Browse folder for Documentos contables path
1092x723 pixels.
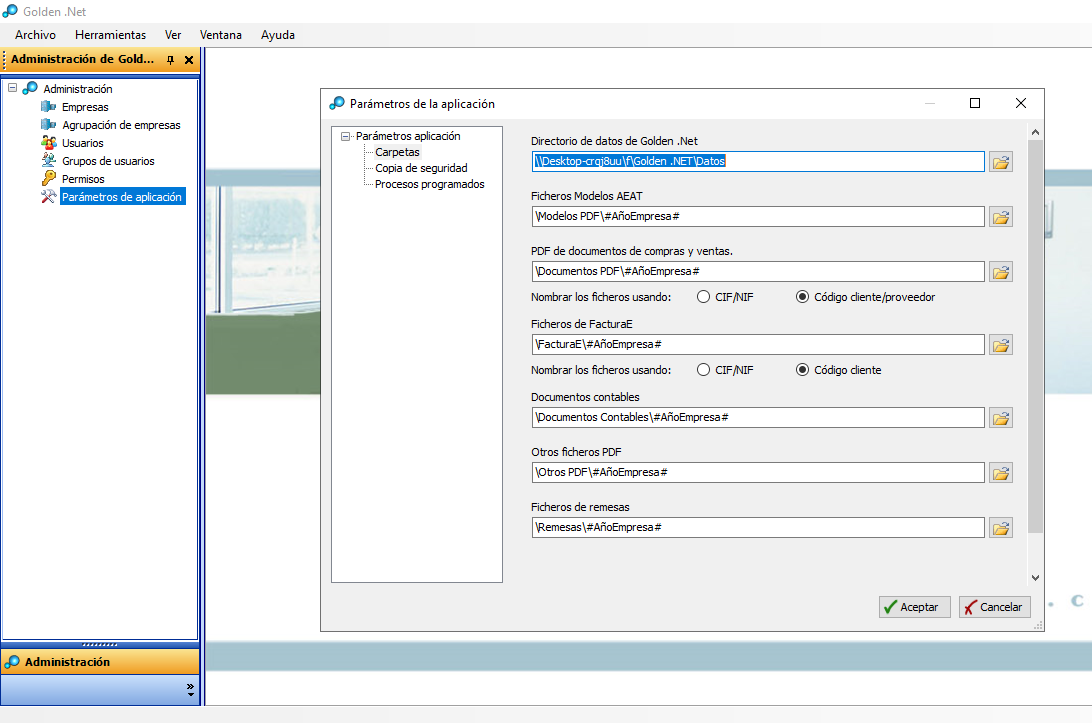click(1000, 418)
